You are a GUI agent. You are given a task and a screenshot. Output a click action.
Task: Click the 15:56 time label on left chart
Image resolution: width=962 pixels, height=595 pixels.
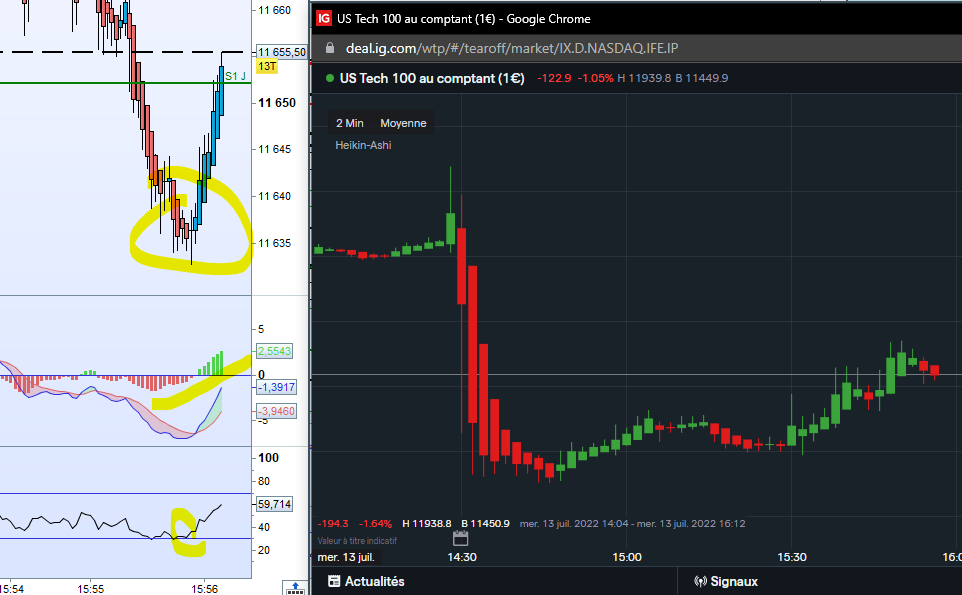(204, 589)
